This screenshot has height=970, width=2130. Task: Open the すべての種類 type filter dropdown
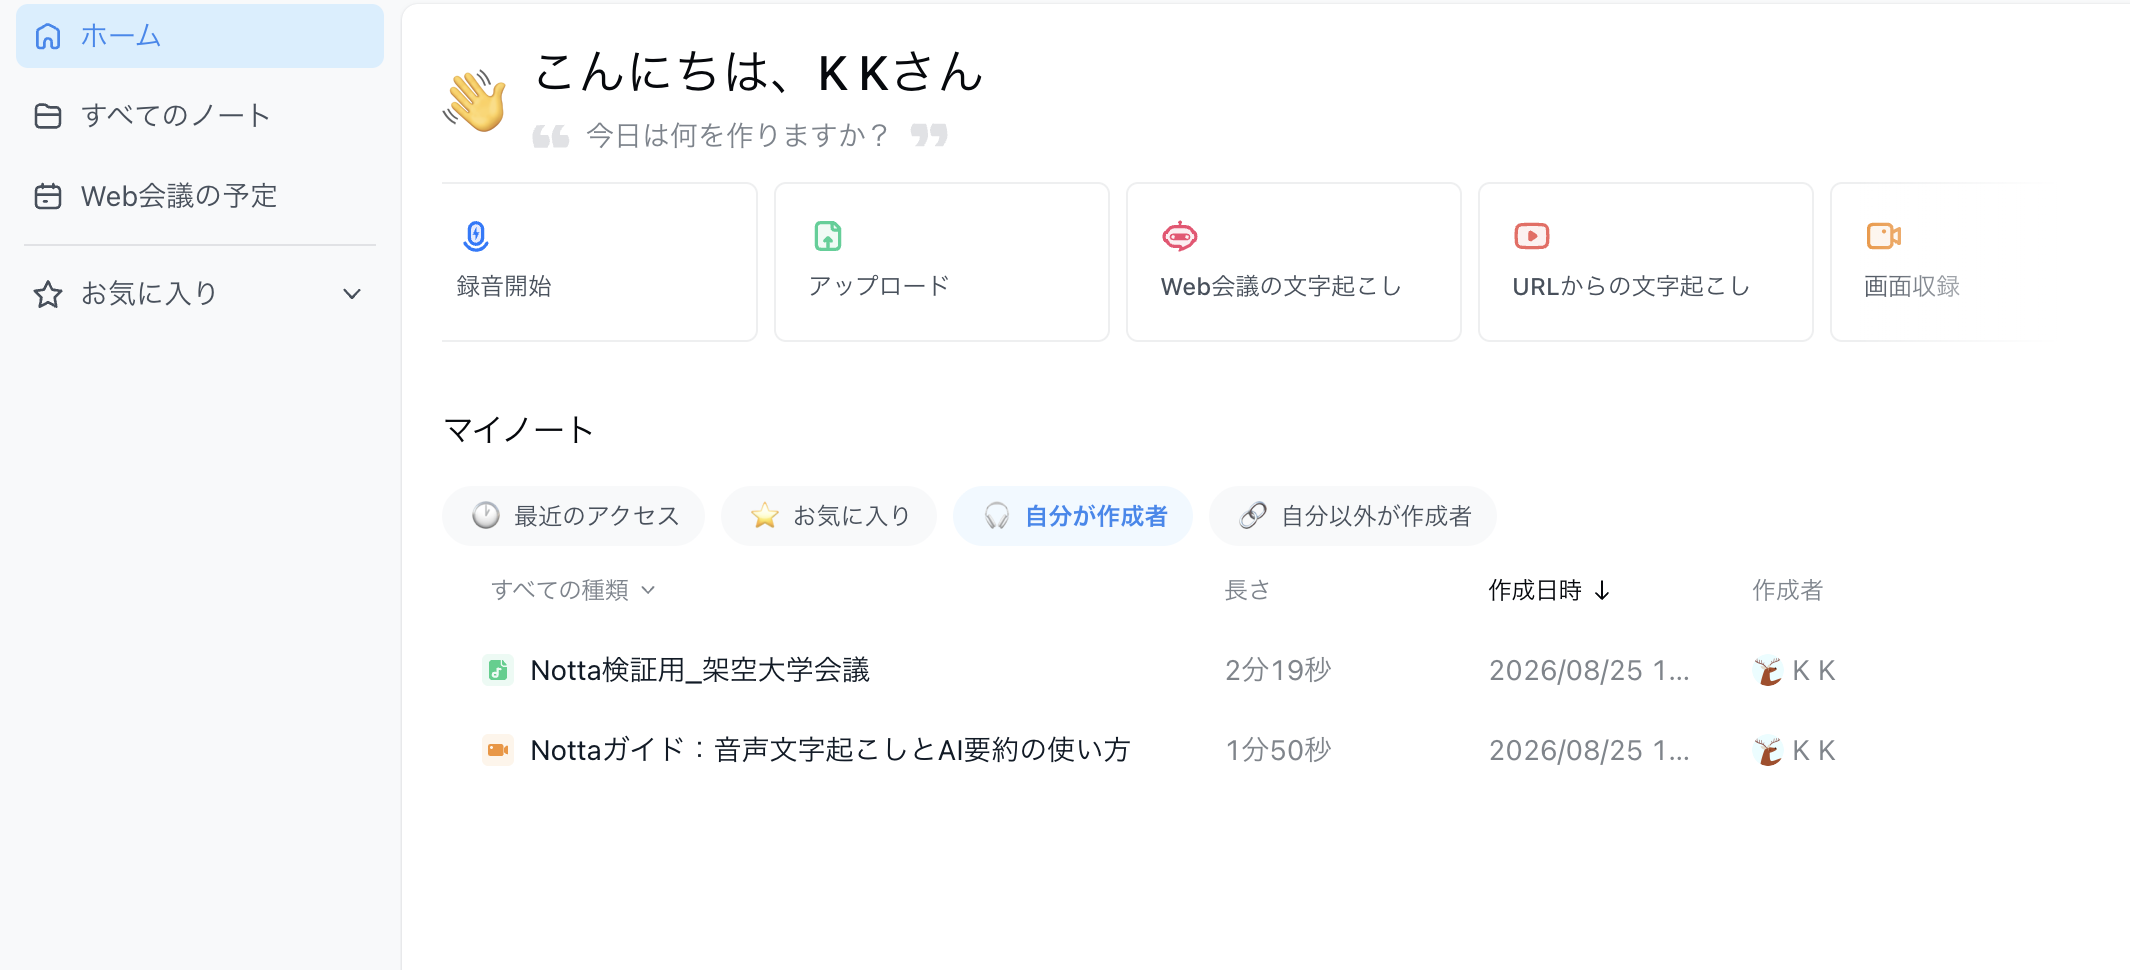pyautogui.click(x=573, y=590)
